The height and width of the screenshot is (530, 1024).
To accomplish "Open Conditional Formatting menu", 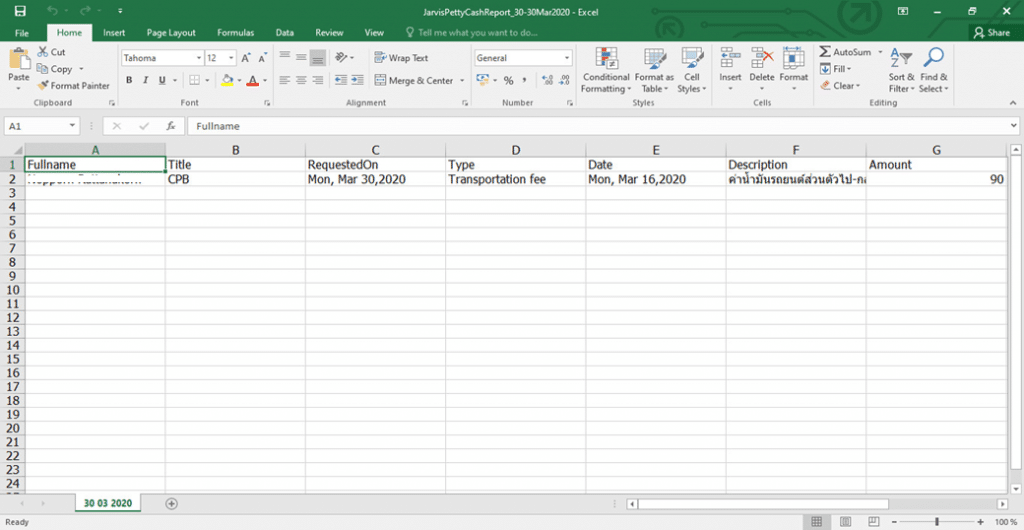I will pyautogui.click(x=606, y=70).
